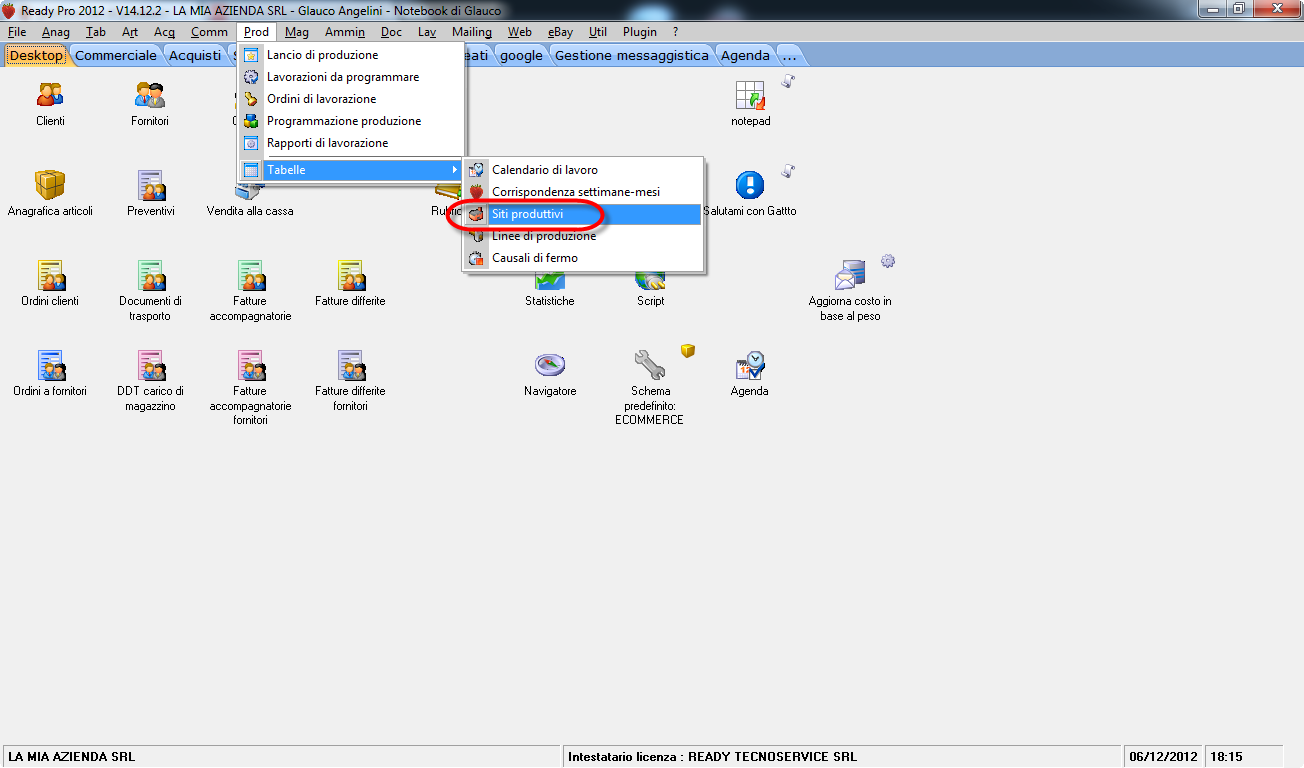Open the Plugin menu
Screen dimensions: 1304x768
click(640, 32)
